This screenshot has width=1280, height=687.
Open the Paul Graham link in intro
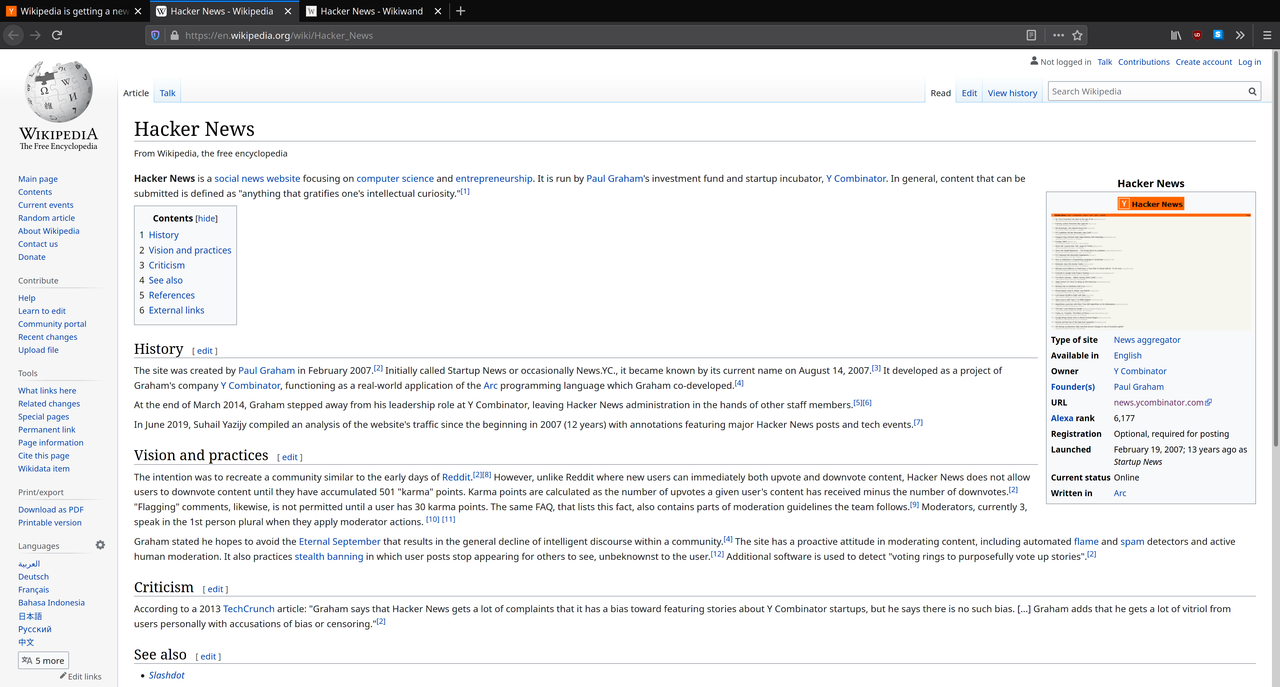pos(616,178)
